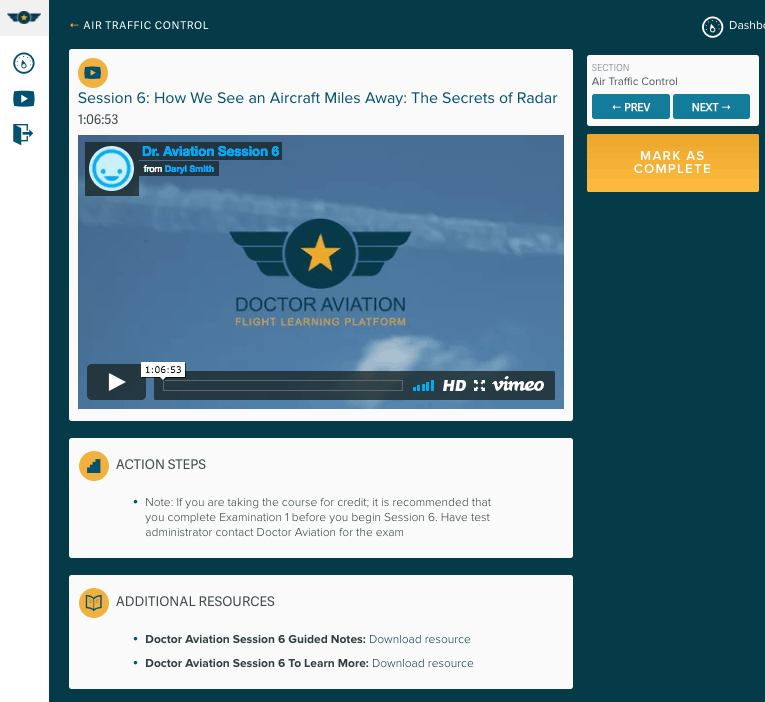This screenshot has width=765, height=702.
Task: Download the Session 6 Guided Notes resource
Action: (420, 639)
